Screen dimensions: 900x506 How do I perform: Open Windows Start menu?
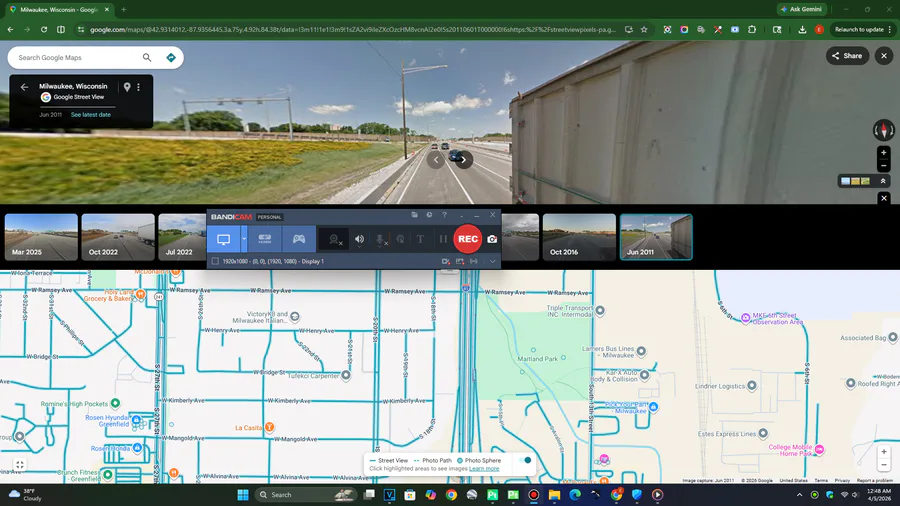tap(243, 495)
